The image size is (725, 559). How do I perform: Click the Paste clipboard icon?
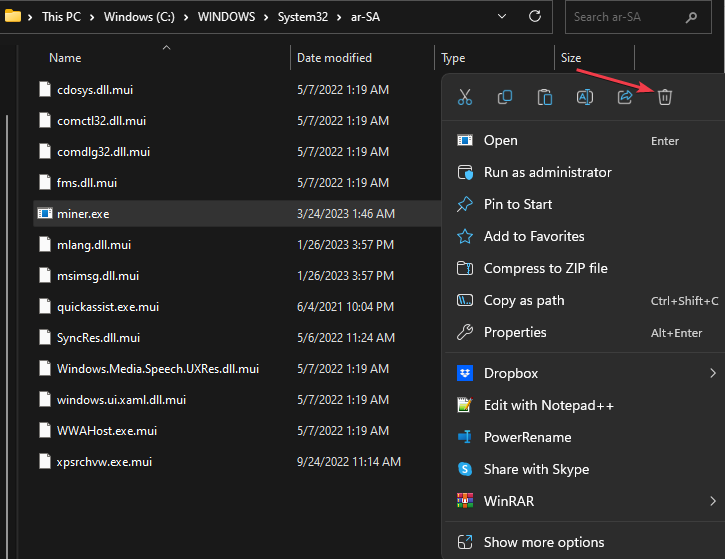pyautogui.click(x=545, y=97)
